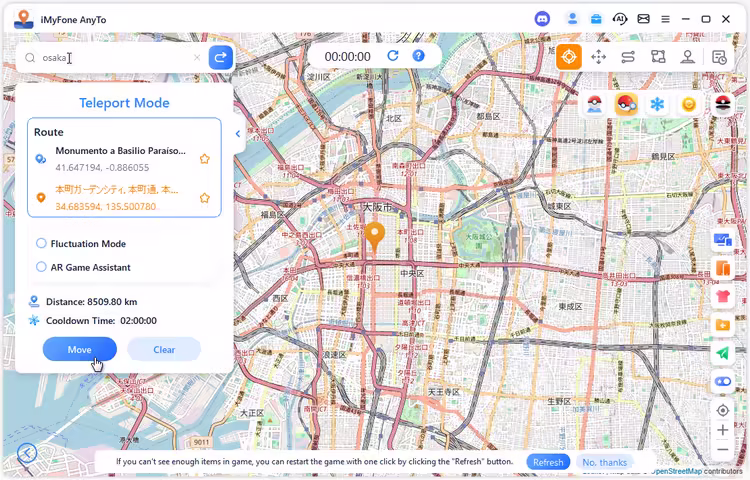The image size is (750, 480).
Task: Open the mail feedback icon
Action: click(644, 19)
